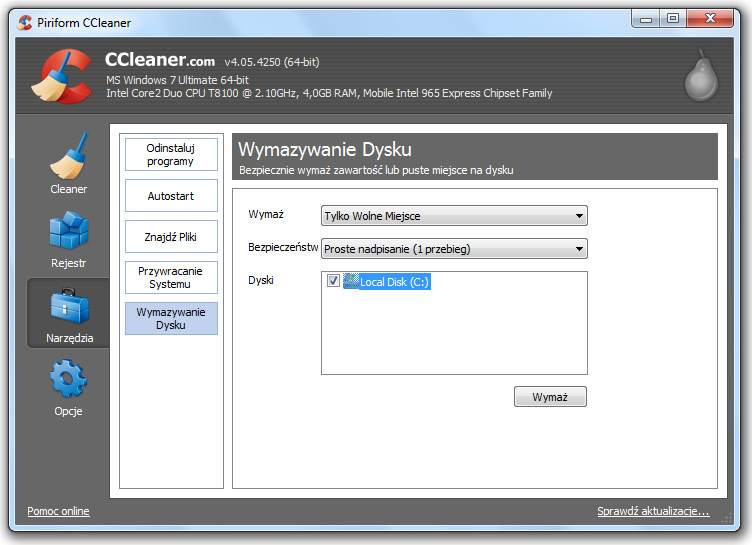Click the CCleaner title bar app icon
The width and height of the screenshot is (752, 545).
tap(24, 23)
